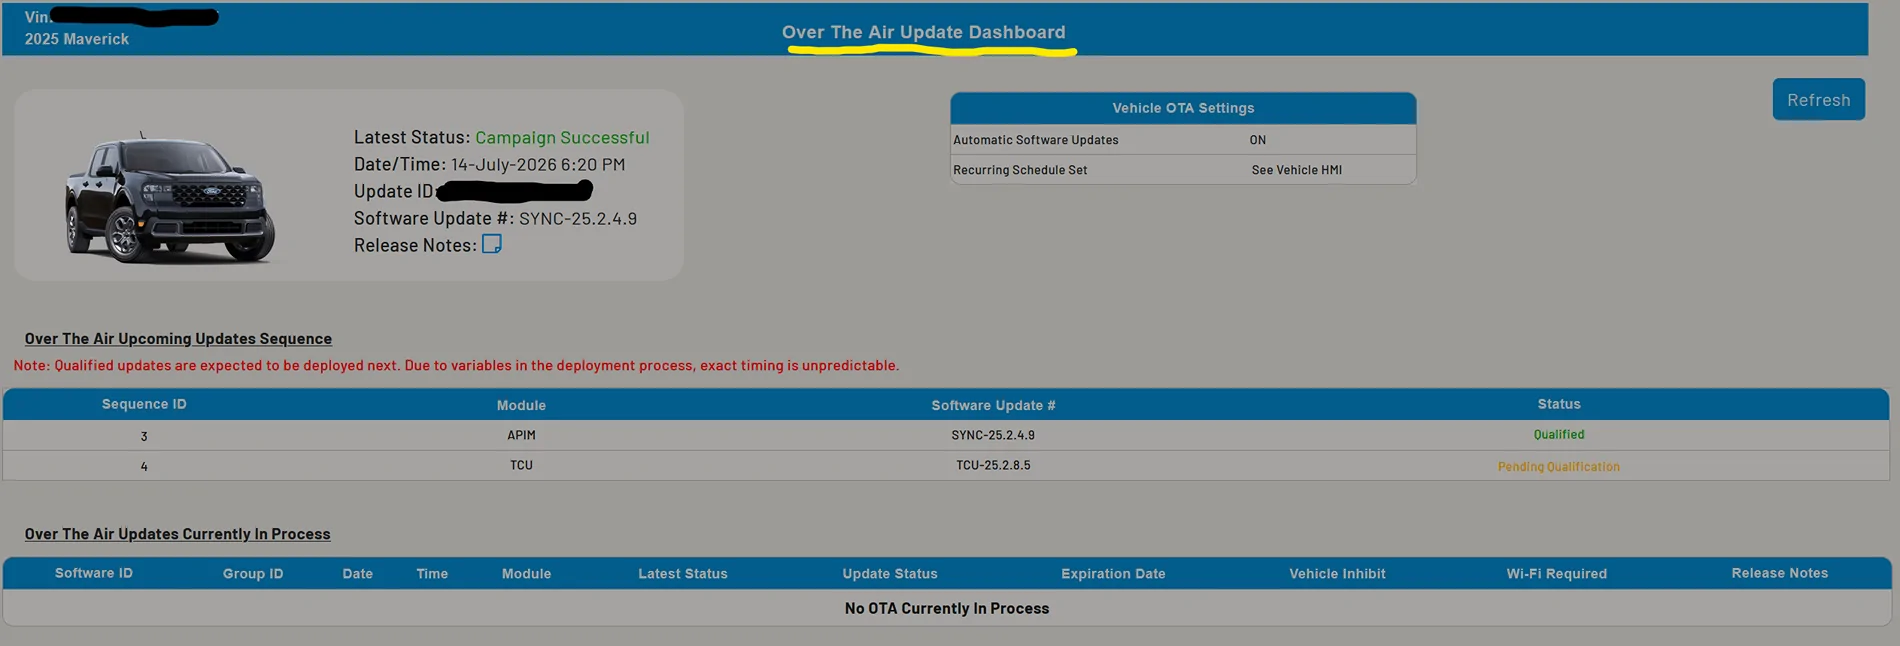Click the Module header in upcoming updates
Screen dimensions: 1900x646
coord(521,405)
